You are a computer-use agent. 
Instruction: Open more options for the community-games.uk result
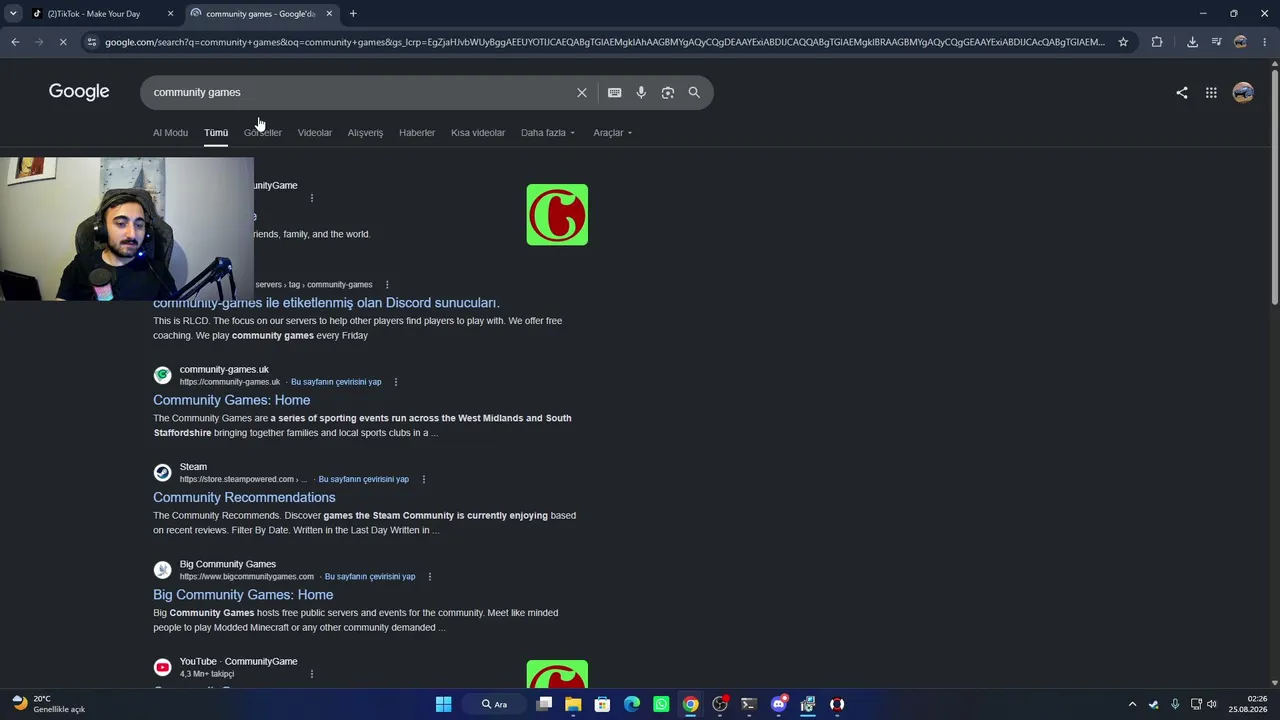396,382
